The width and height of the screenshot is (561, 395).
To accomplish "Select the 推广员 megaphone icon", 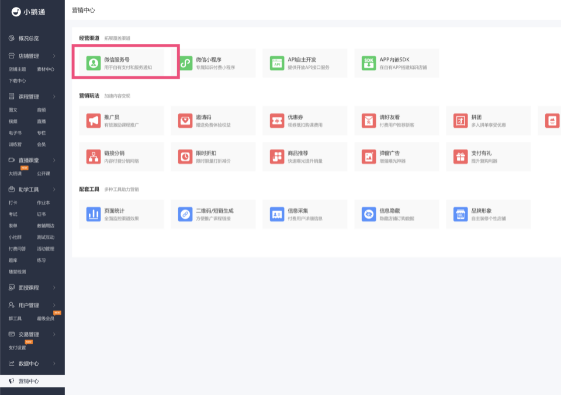I will (x=93, y=121).
